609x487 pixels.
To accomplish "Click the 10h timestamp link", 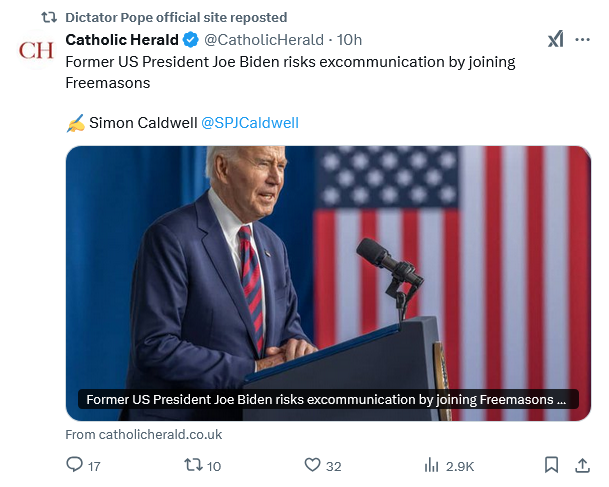I will click(350, 40).
